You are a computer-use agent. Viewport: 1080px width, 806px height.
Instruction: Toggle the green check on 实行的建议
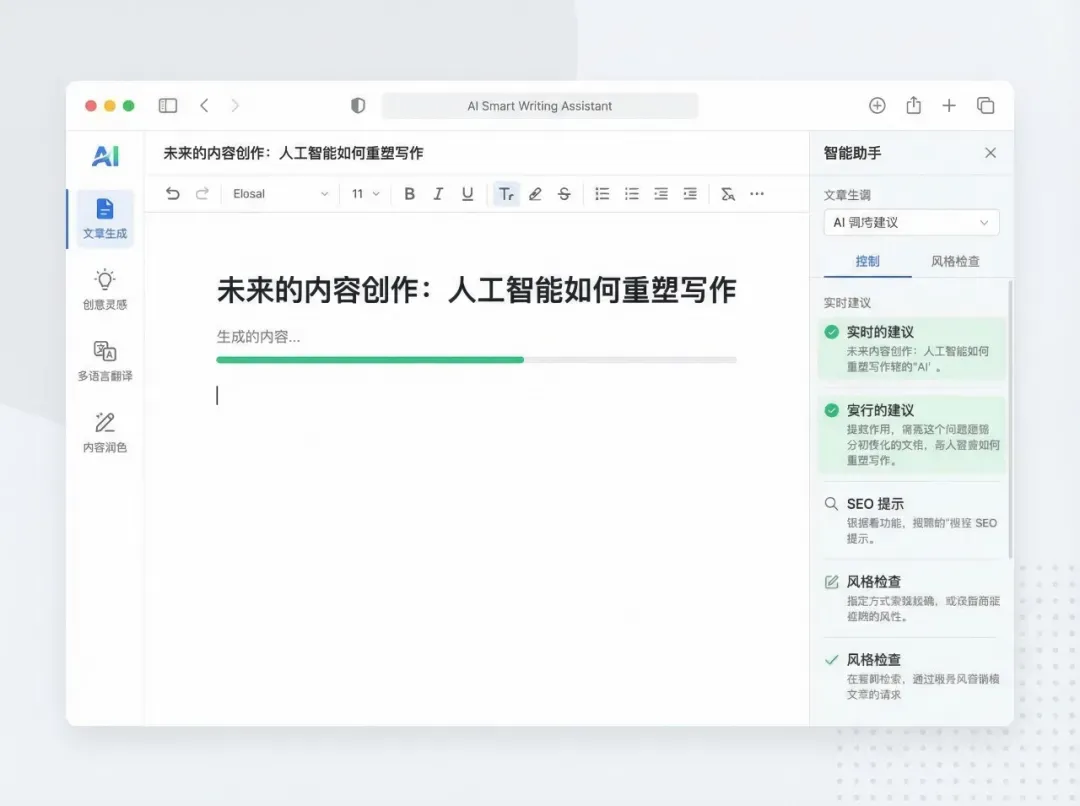831,411
